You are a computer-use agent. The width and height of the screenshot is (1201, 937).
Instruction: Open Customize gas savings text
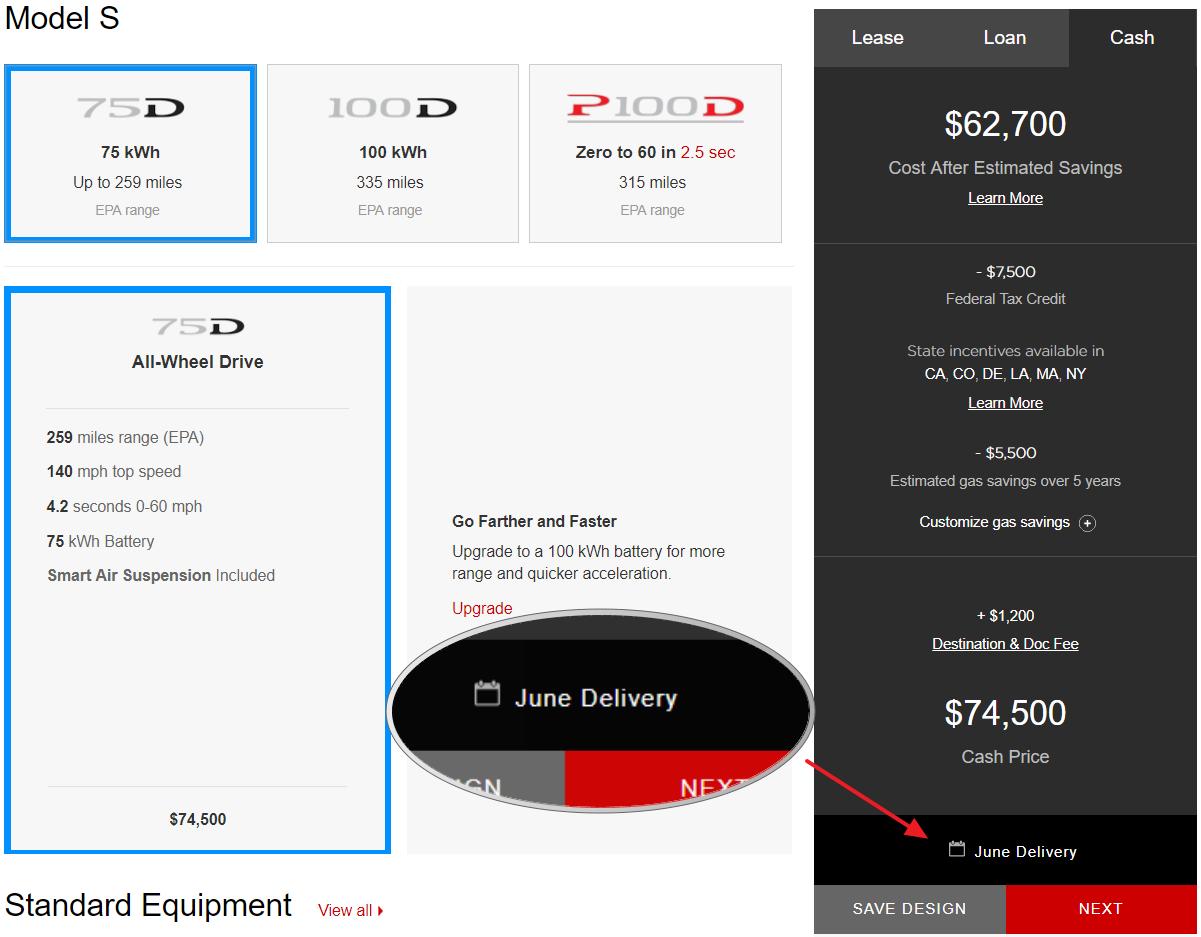[994, 522]
